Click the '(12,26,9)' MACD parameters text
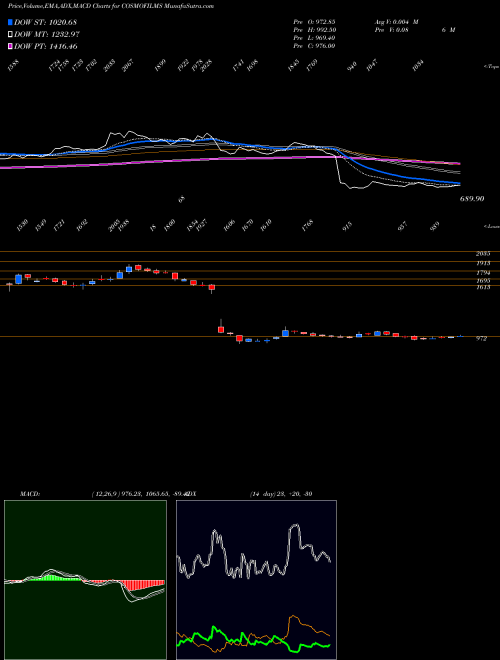This screenshot has height=660, width=500. click(104, 494)
